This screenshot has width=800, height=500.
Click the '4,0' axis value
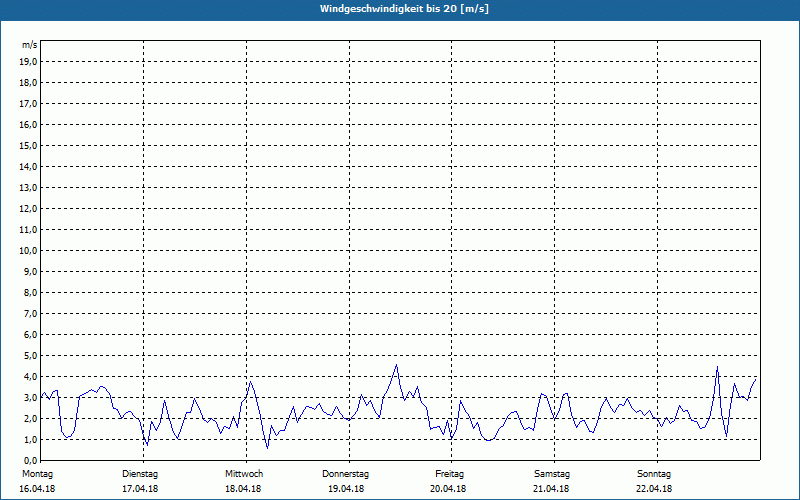(x=30, y=377)
